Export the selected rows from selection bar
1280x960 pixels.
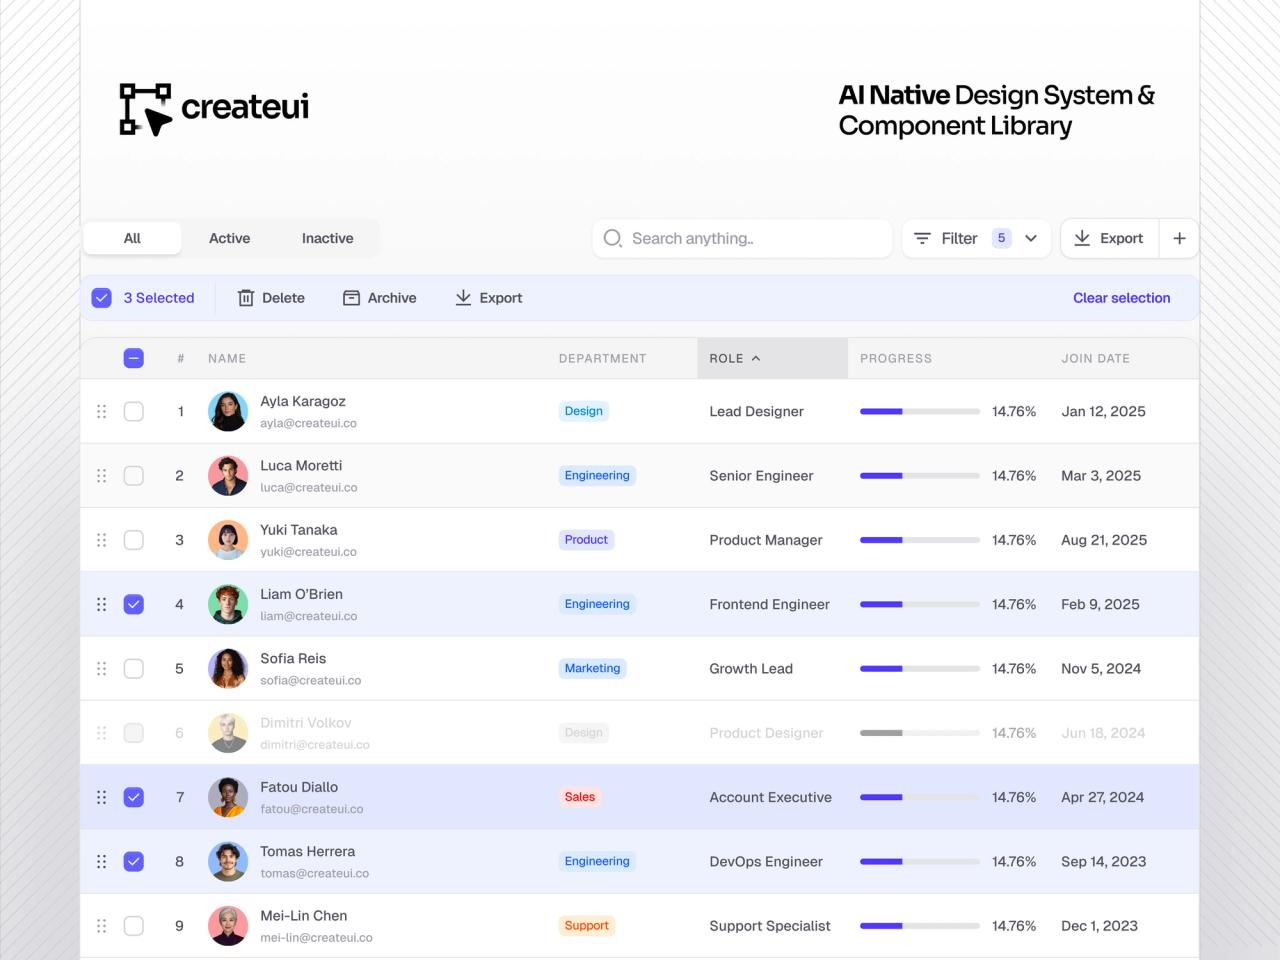[x=488, y=298]
